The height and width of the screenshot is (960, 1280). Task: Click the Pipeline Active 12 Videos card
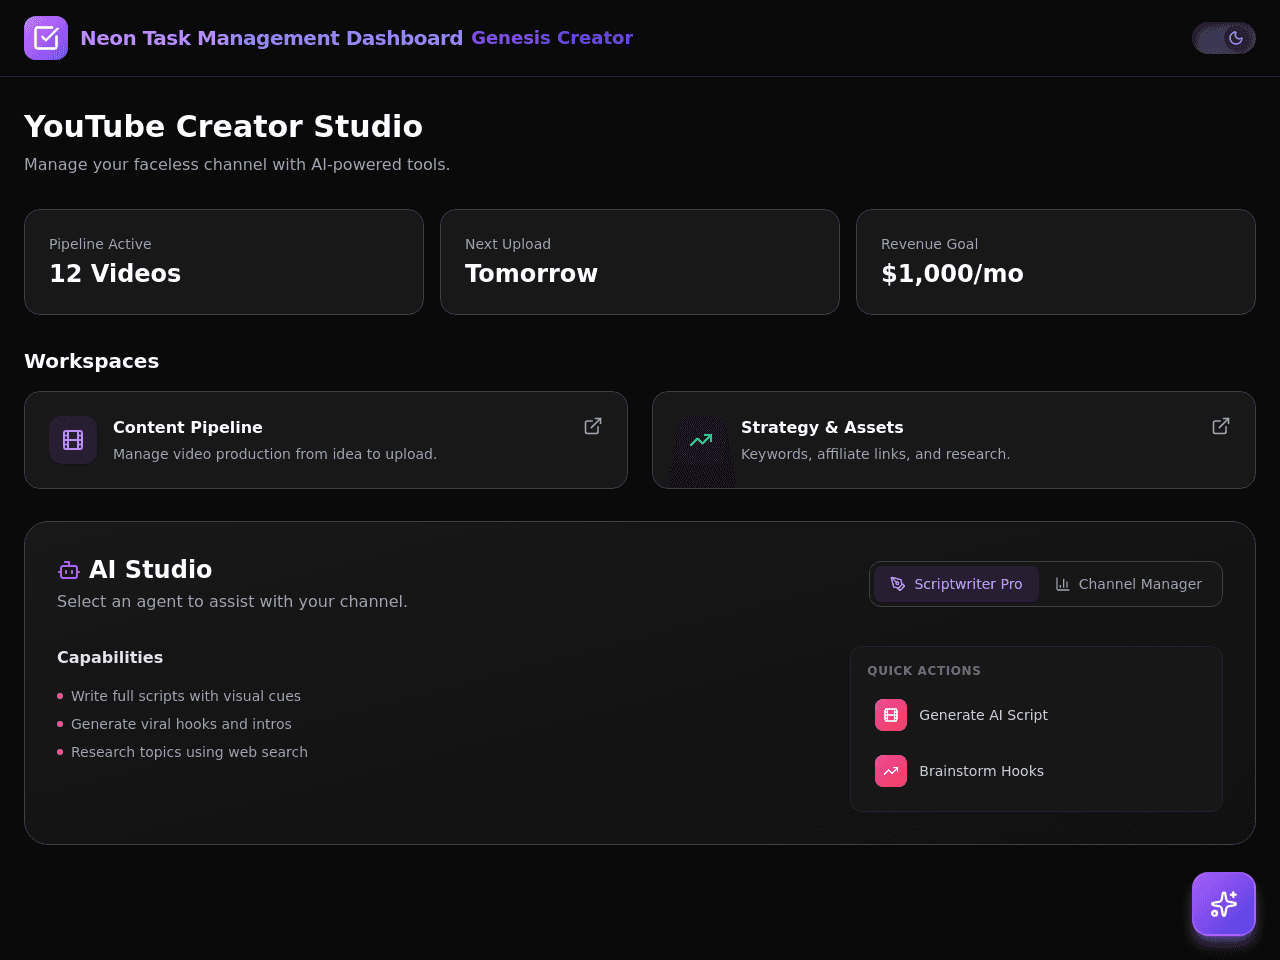(224, 262)
